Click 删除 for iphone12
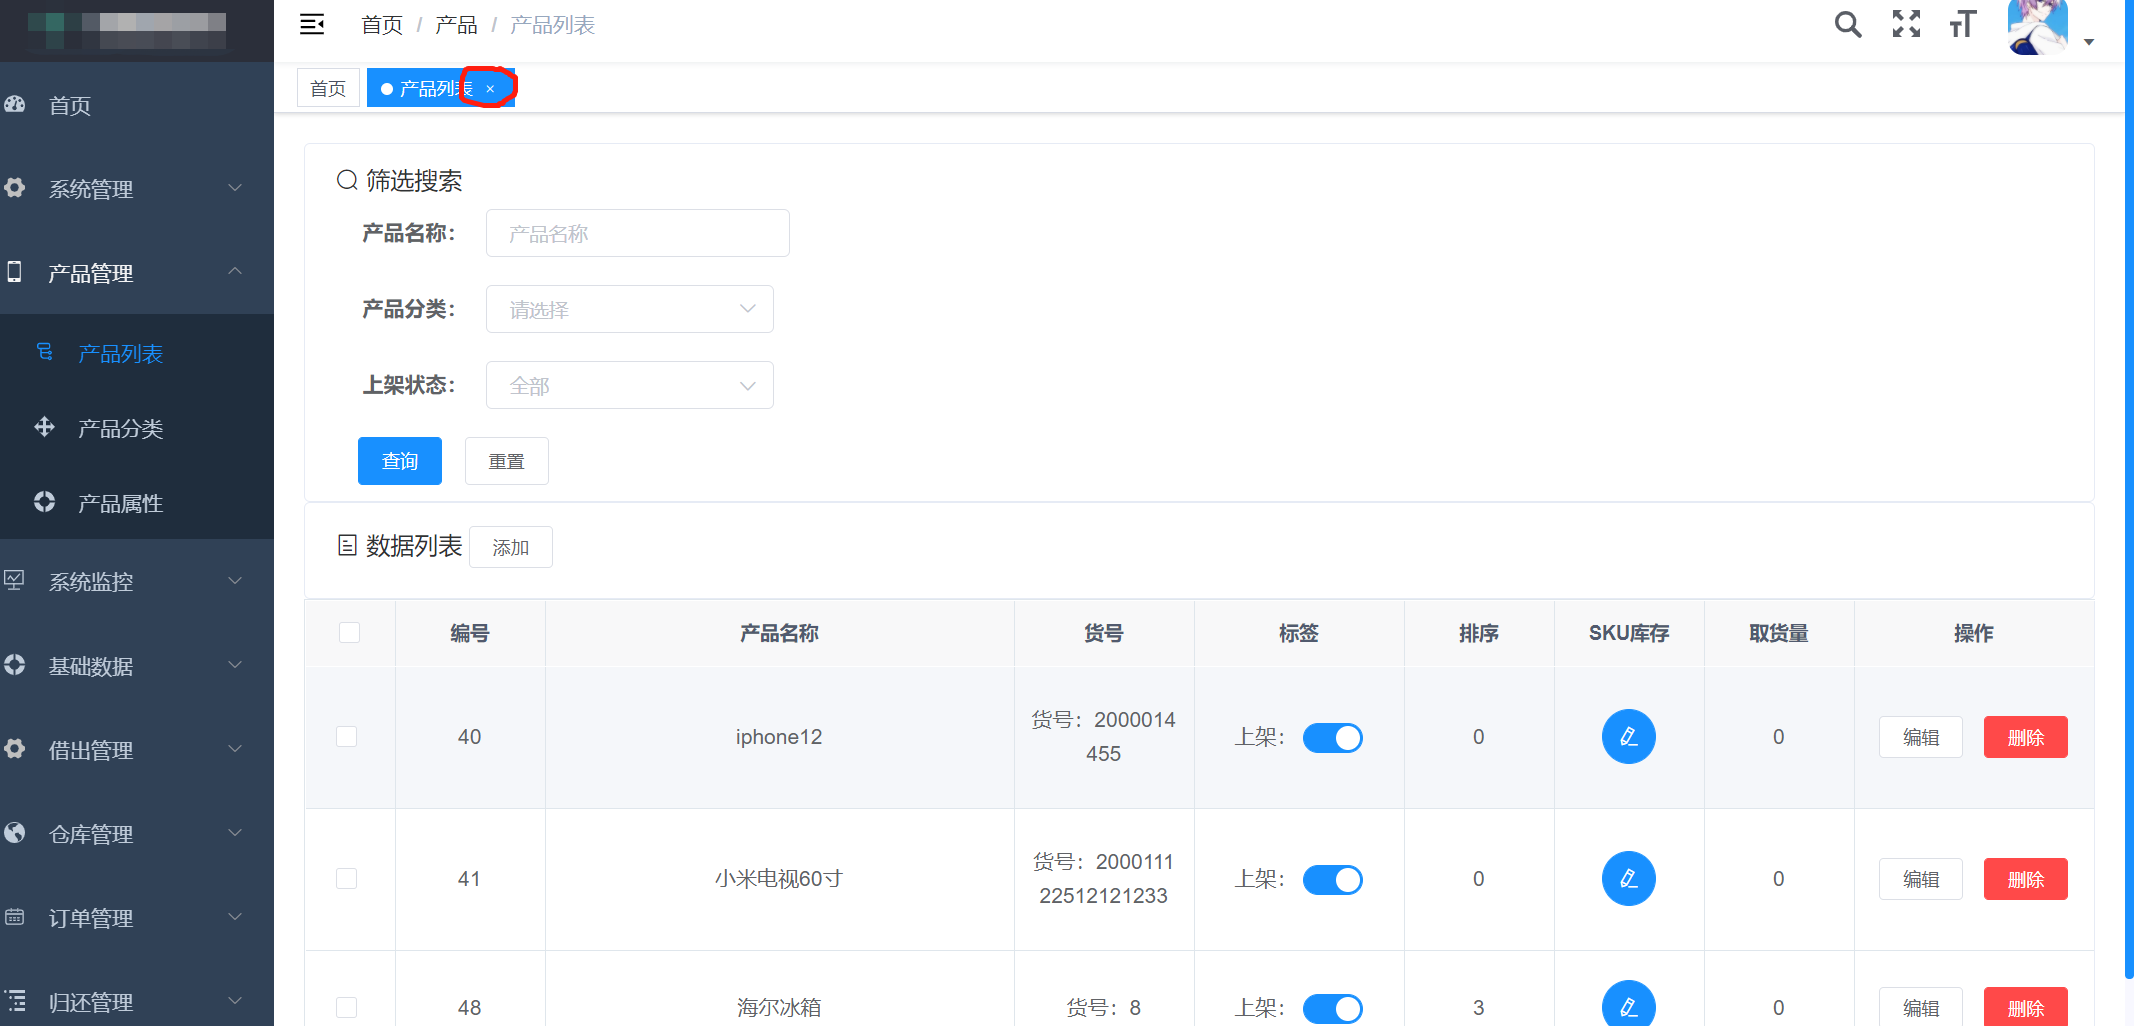The width and height of the screenshot is (2134, 1026). point(2026,737)
